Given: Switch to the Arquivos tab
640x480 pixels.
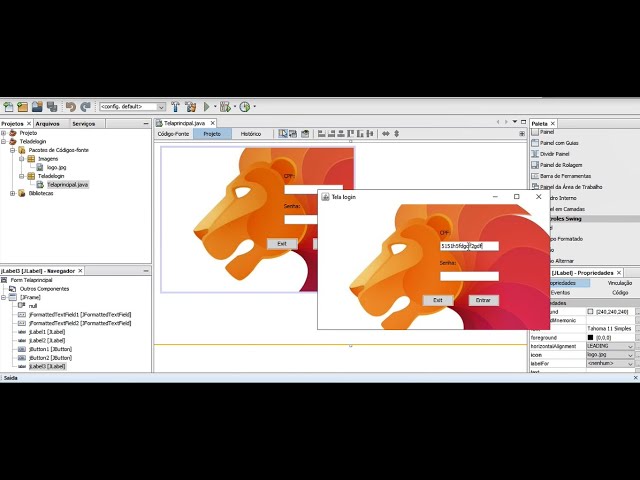Looking at the screenshot, I should pyautogui.click(x=47, y=124).
